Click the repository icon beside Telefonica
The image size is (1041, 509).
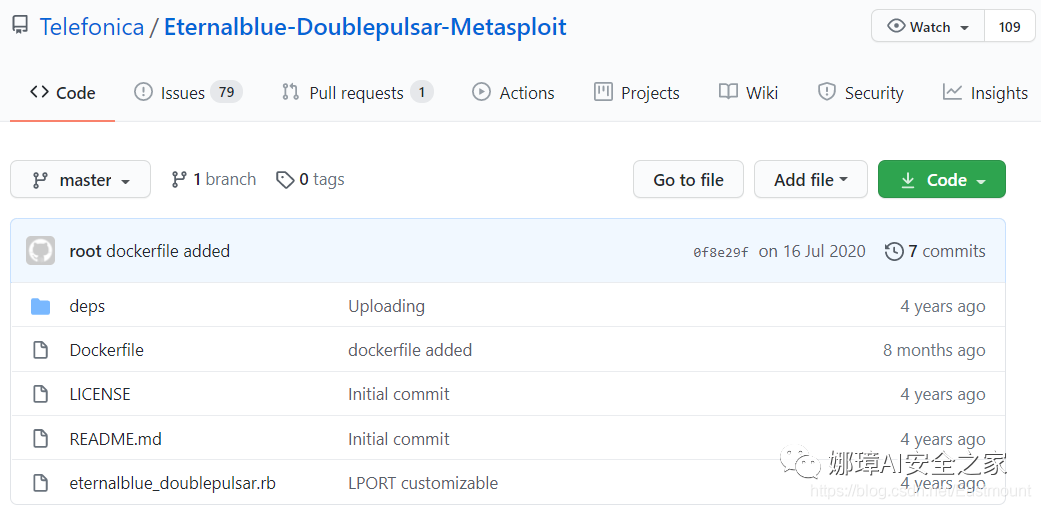pyautogui.click(x=20, y=27)
